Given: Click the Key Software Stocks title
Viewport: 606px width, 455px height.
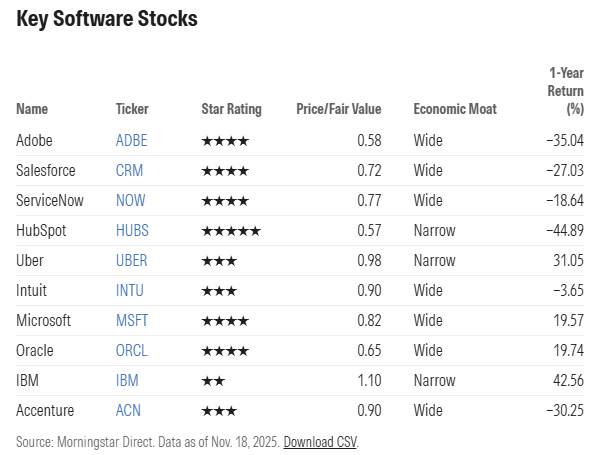Looking at the screenshot, I should [x=107, y=19].
